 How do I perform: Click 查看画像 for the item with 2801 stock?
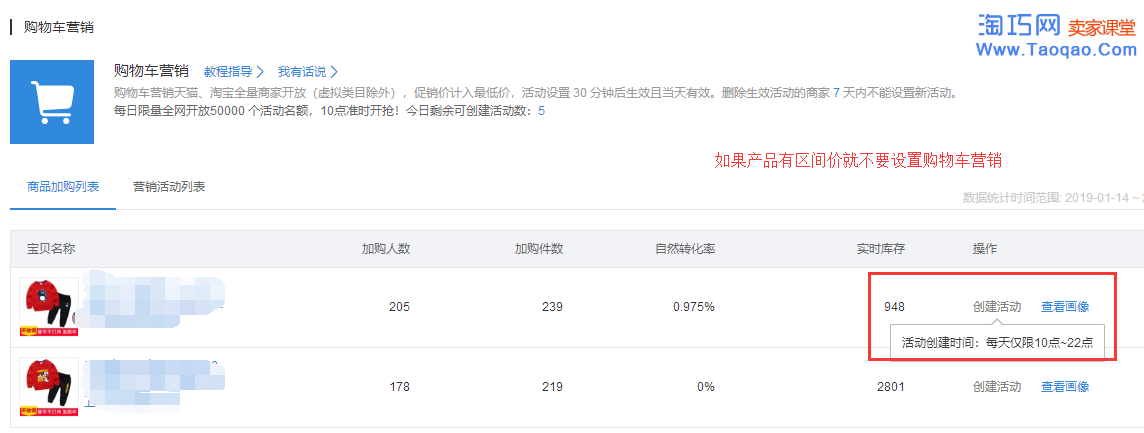tap(1065, 387)
